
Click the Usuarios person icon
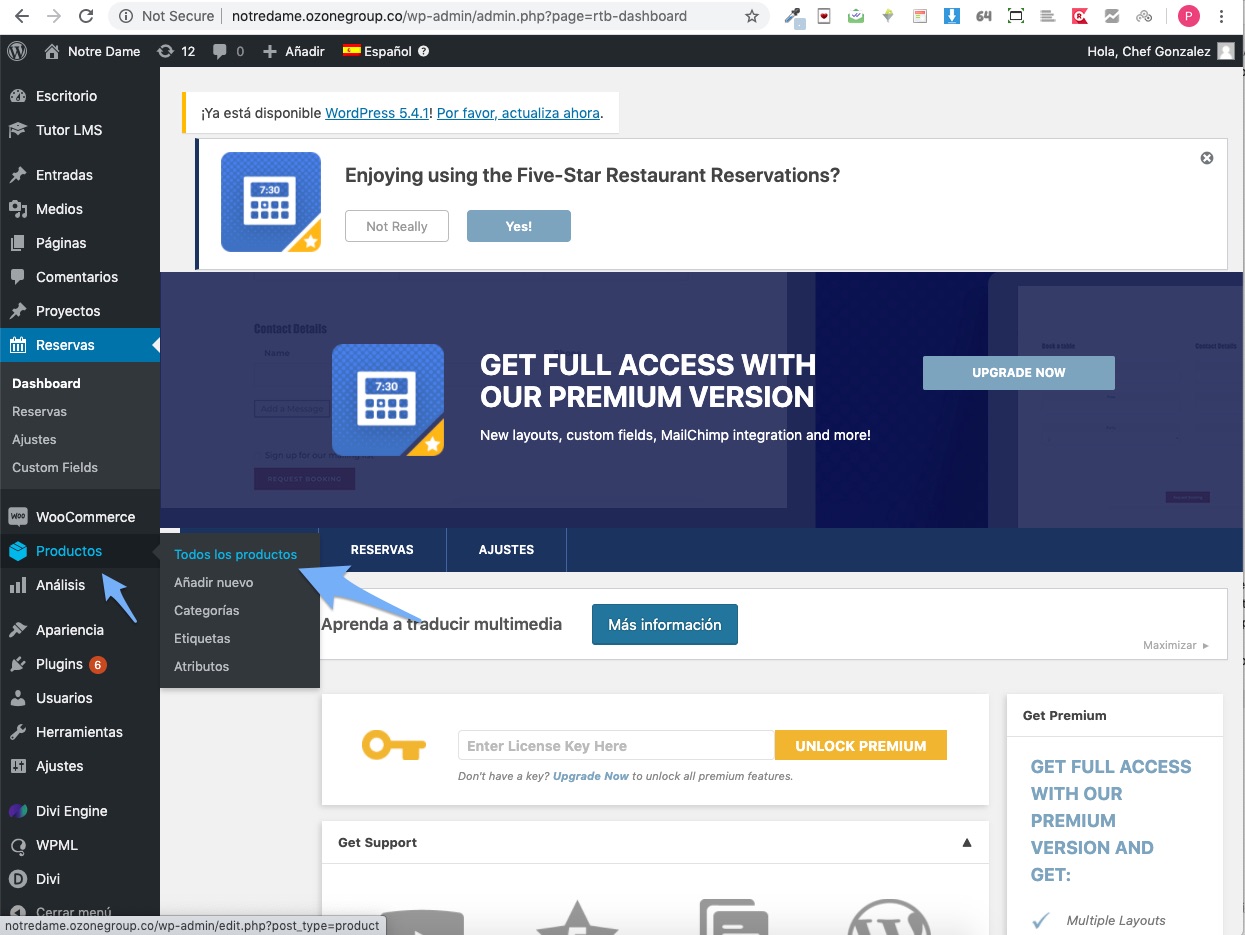(x=18, y=698)
